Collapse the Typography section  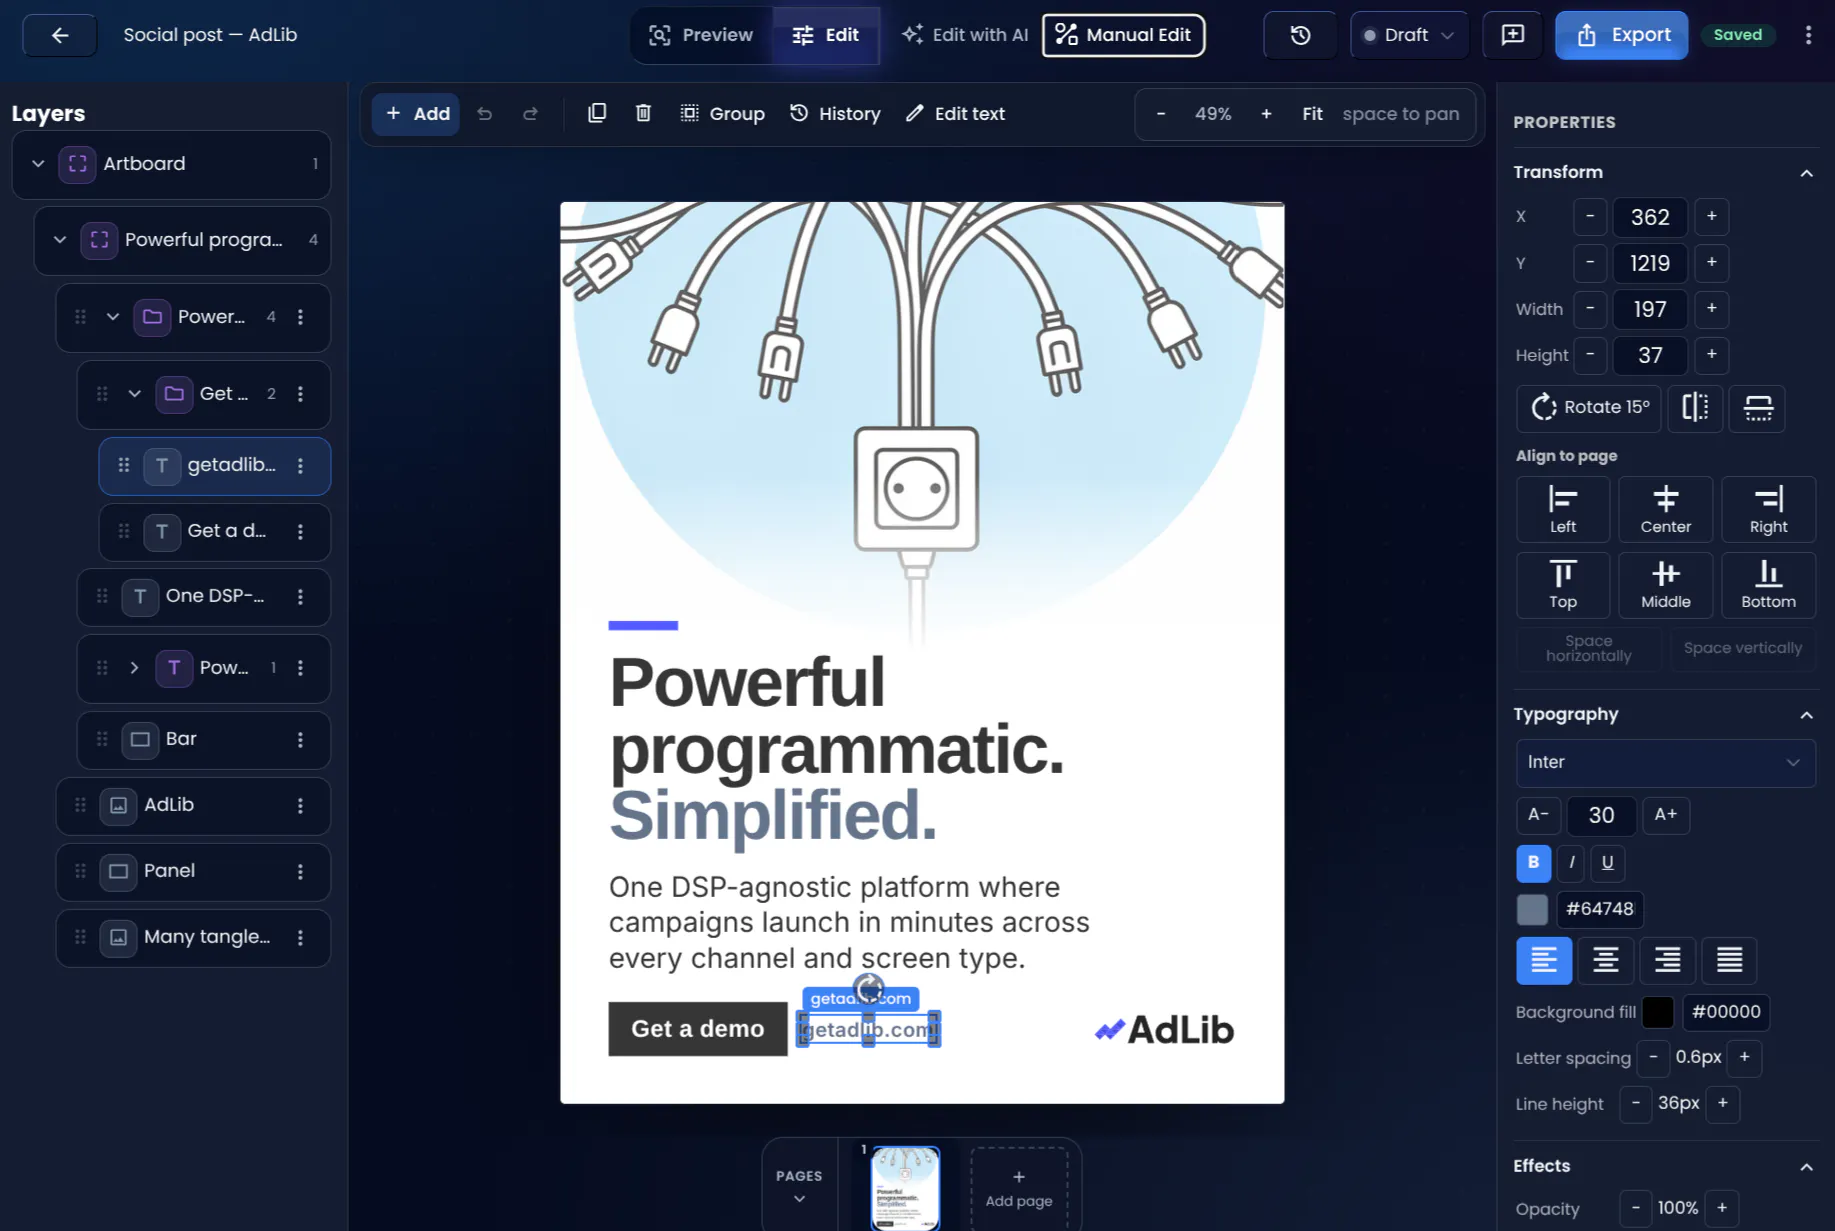(x=1806, y=715)
